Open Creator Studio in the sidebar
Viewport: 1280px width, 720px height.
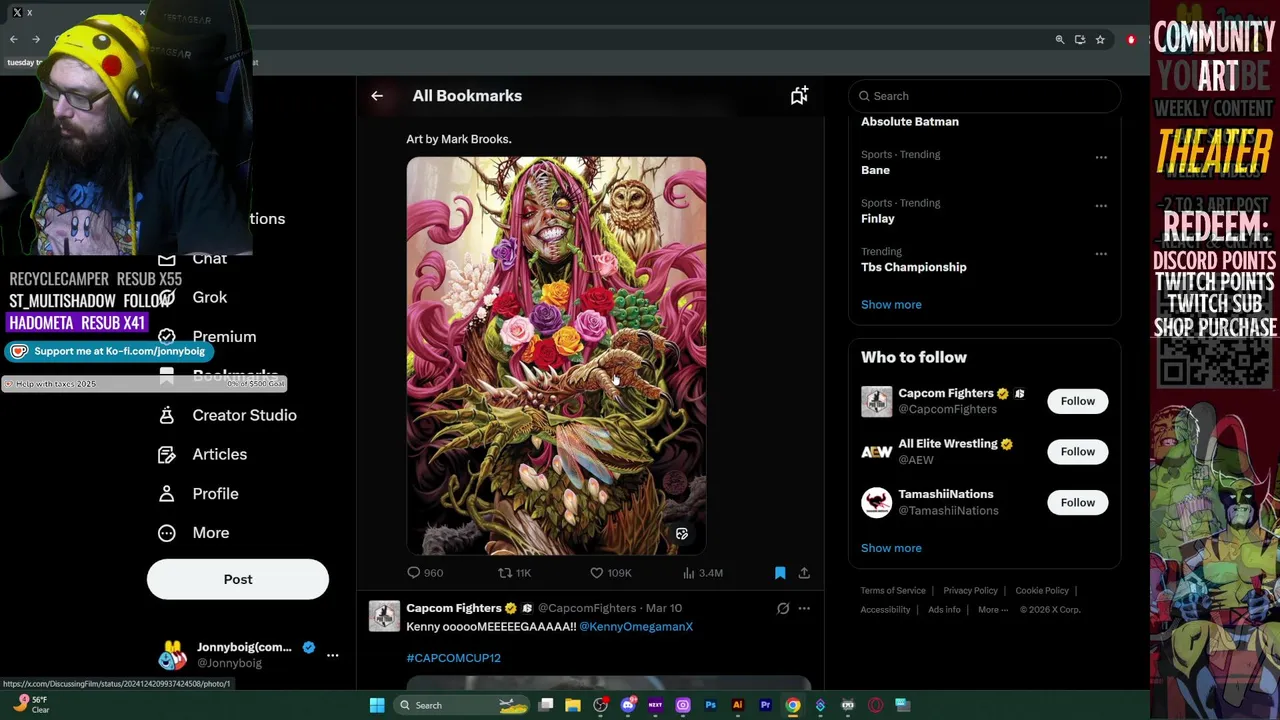coord(244,415)
